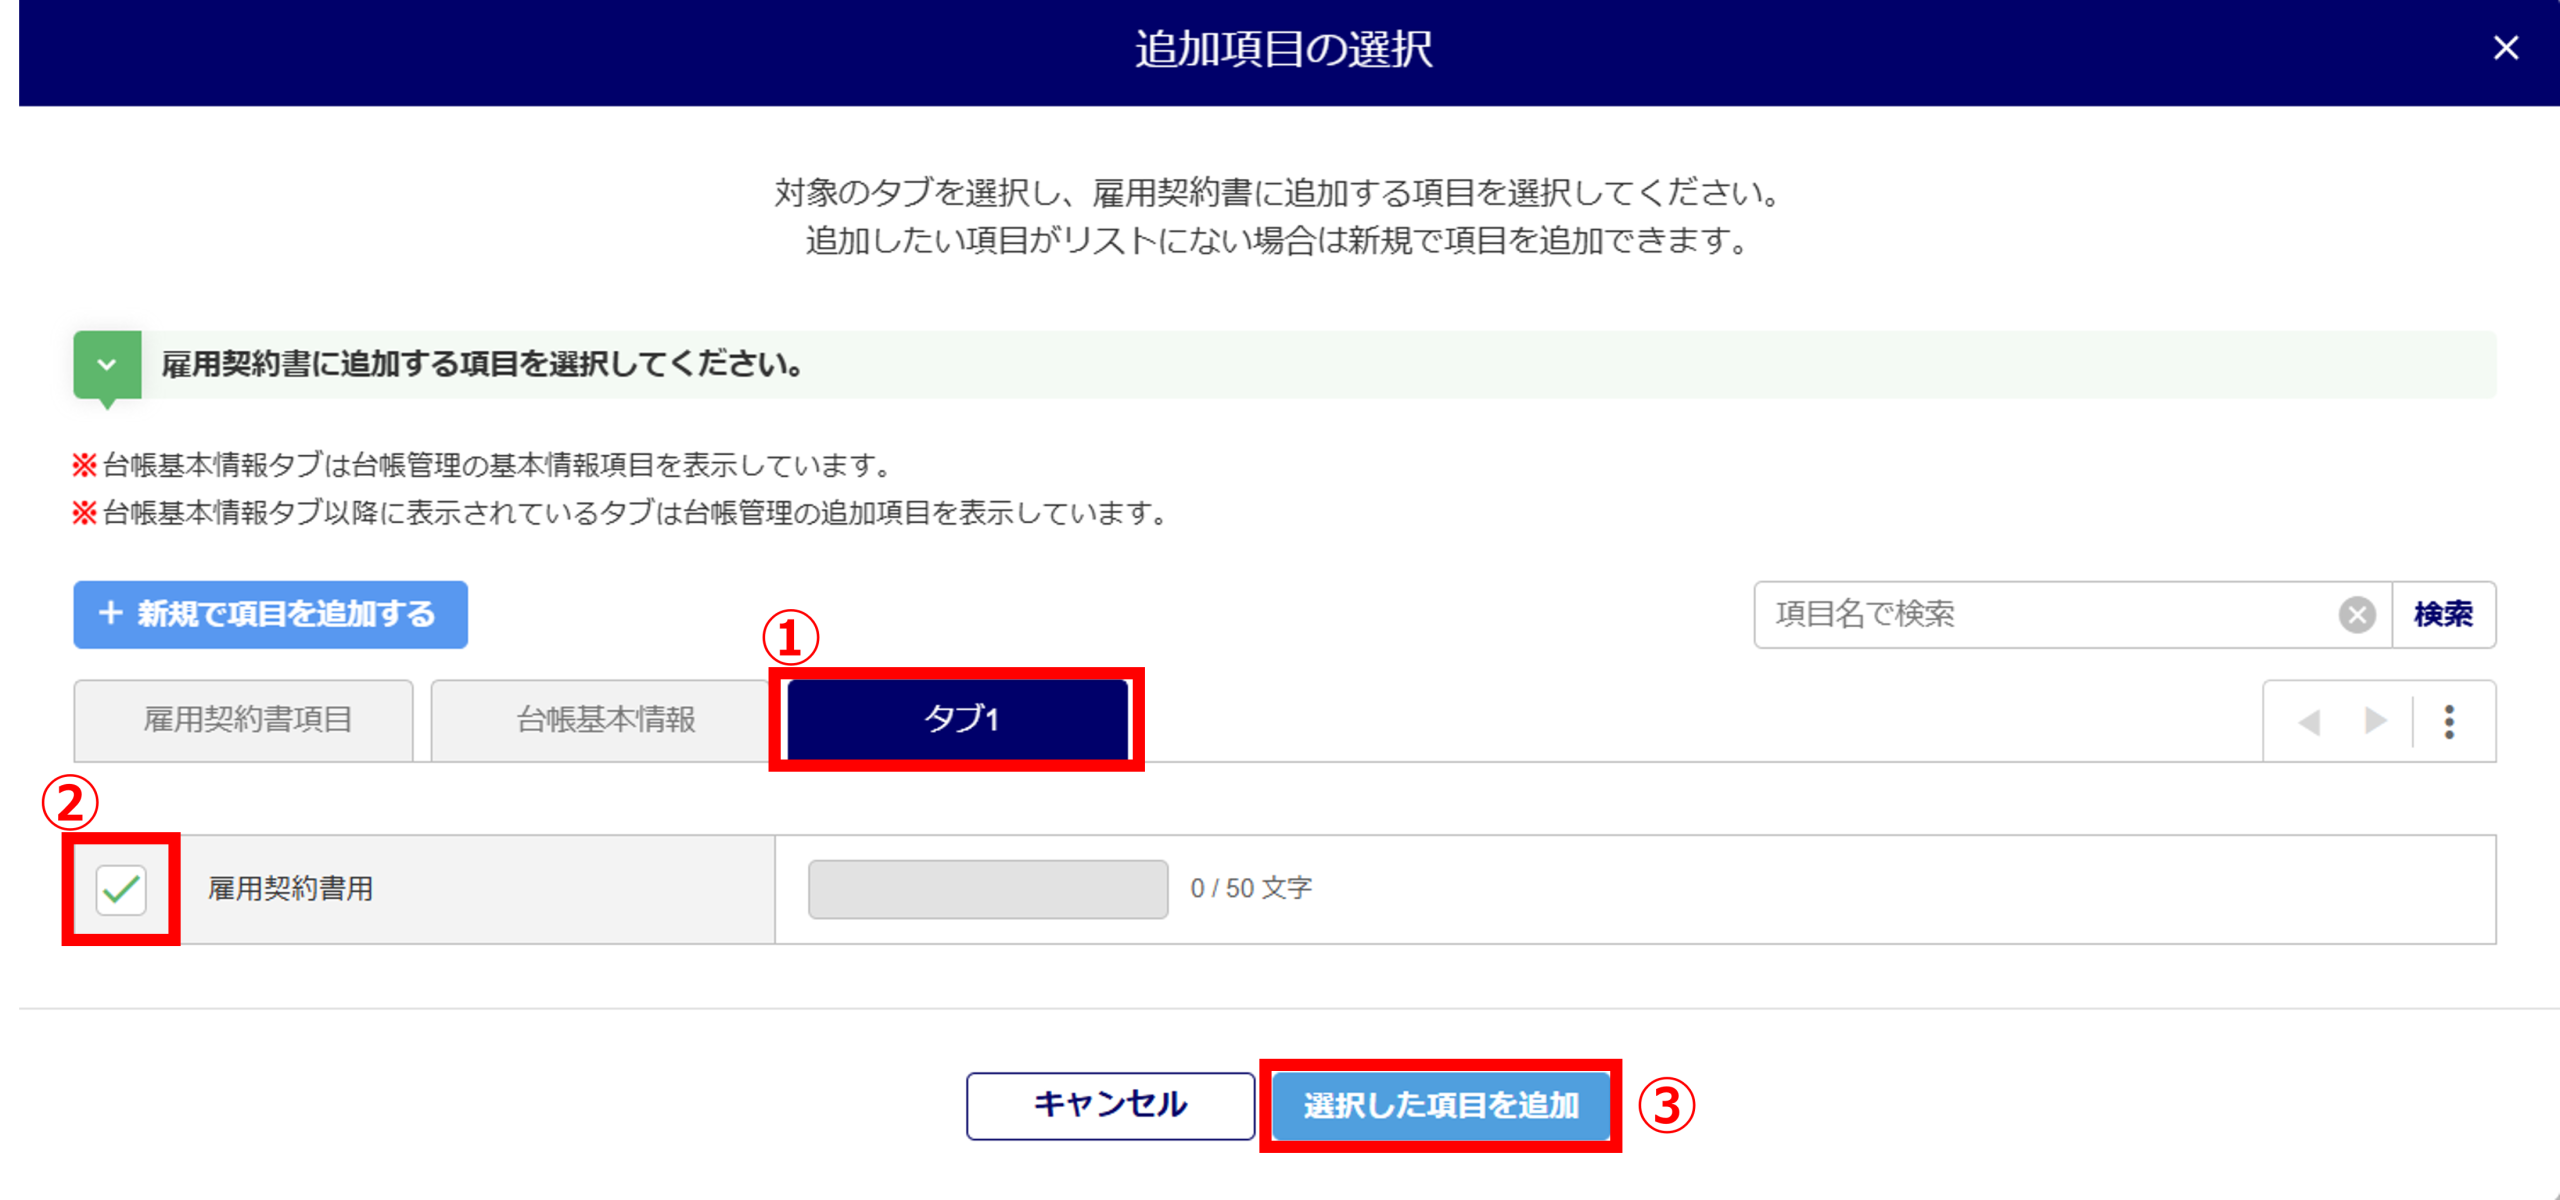Click the 雇用契約書用 text input field

[987, 889]
